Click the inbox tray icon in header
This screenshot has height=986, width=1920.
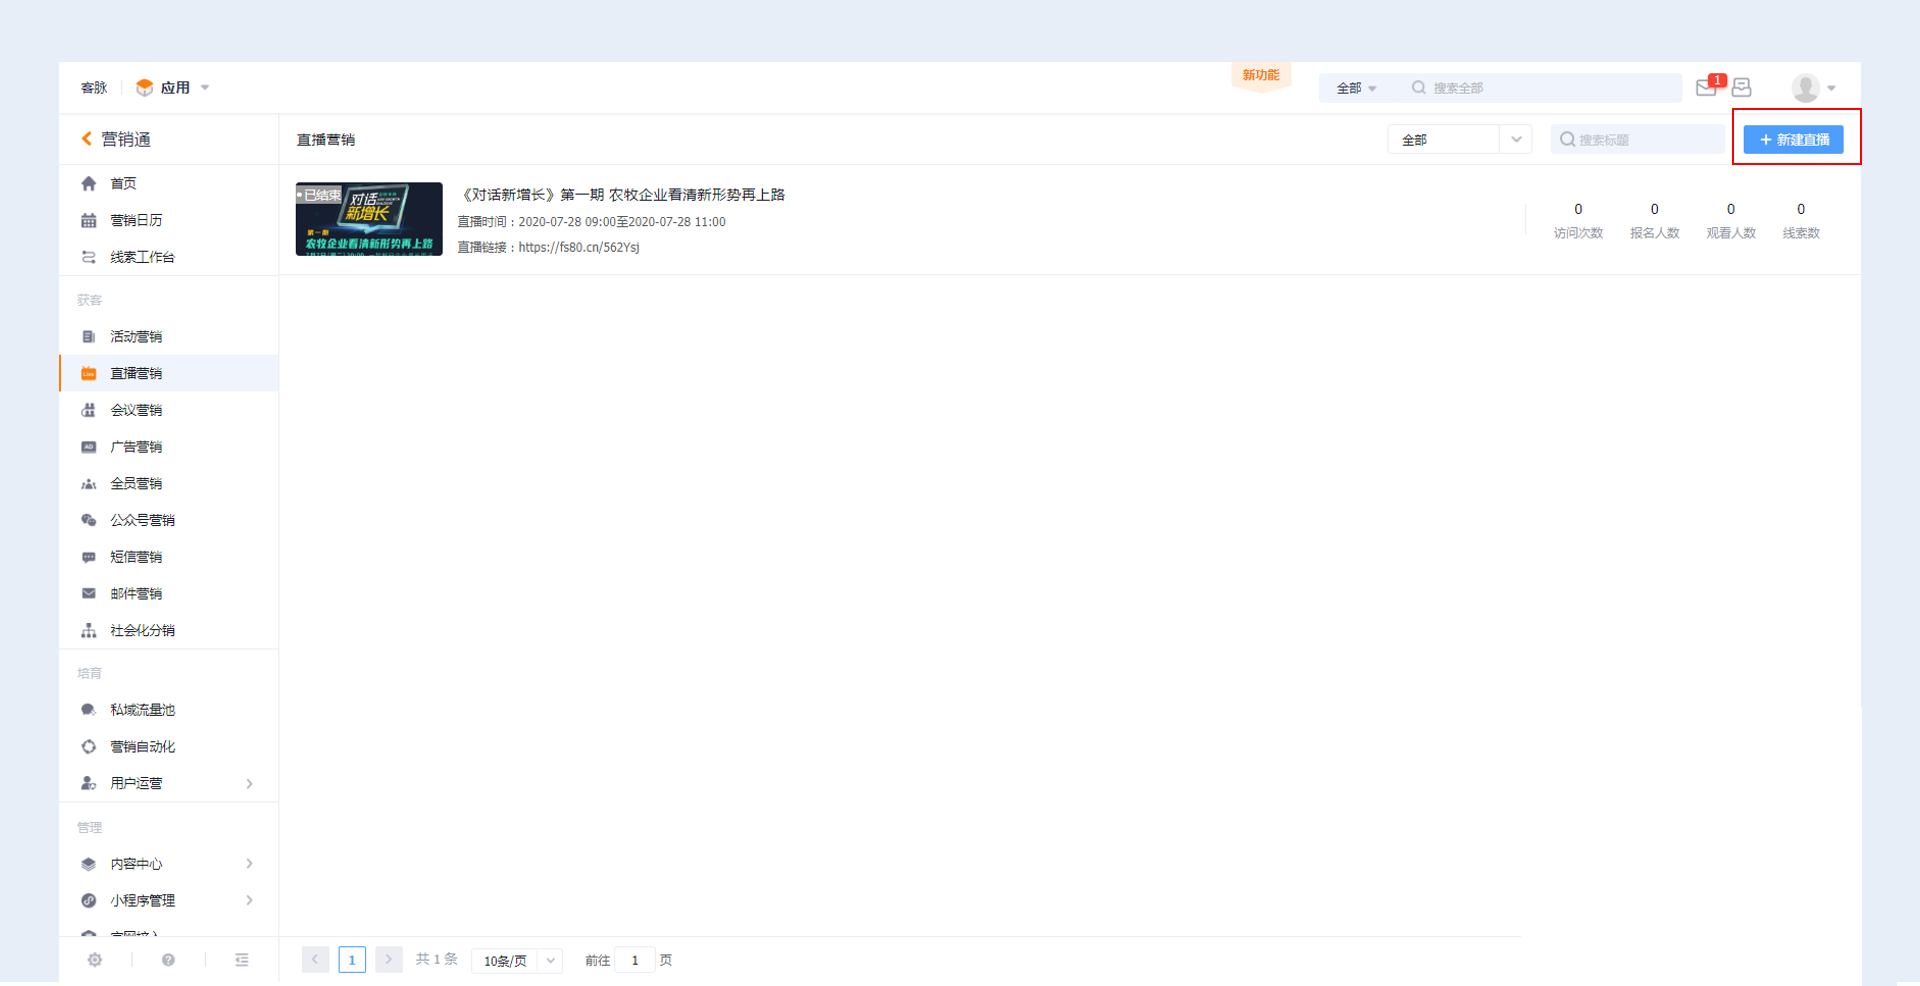(1742, 88)
